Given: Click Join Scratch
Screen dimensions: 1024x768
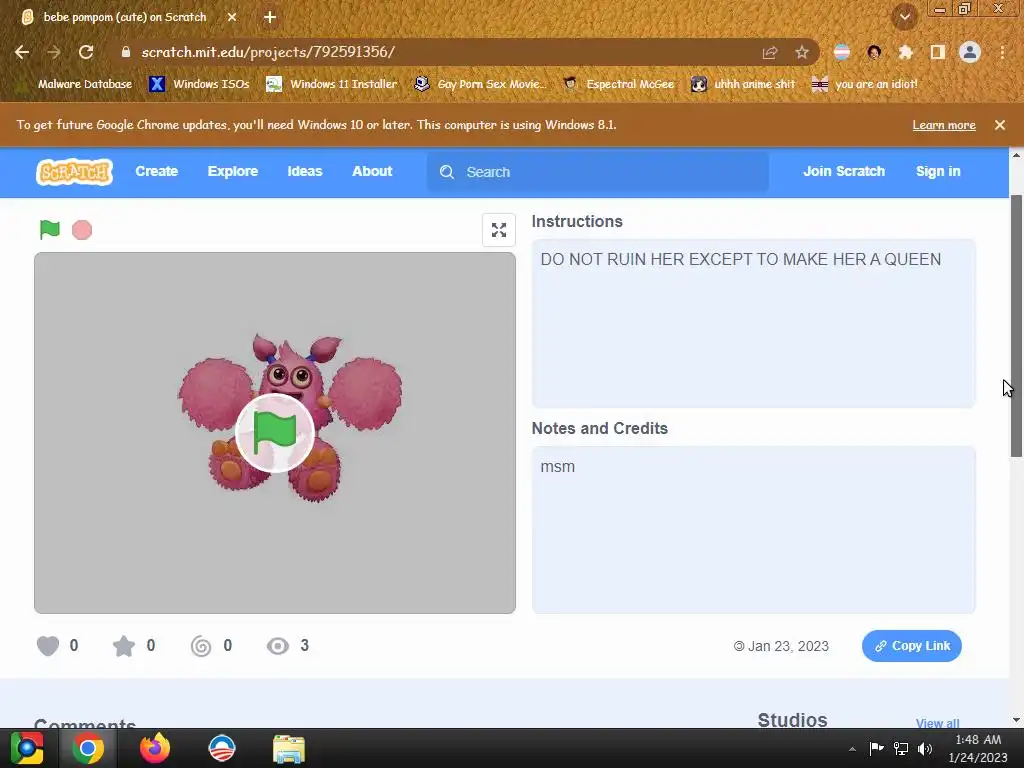Looking at the screenshot, I should pos(844,171).
